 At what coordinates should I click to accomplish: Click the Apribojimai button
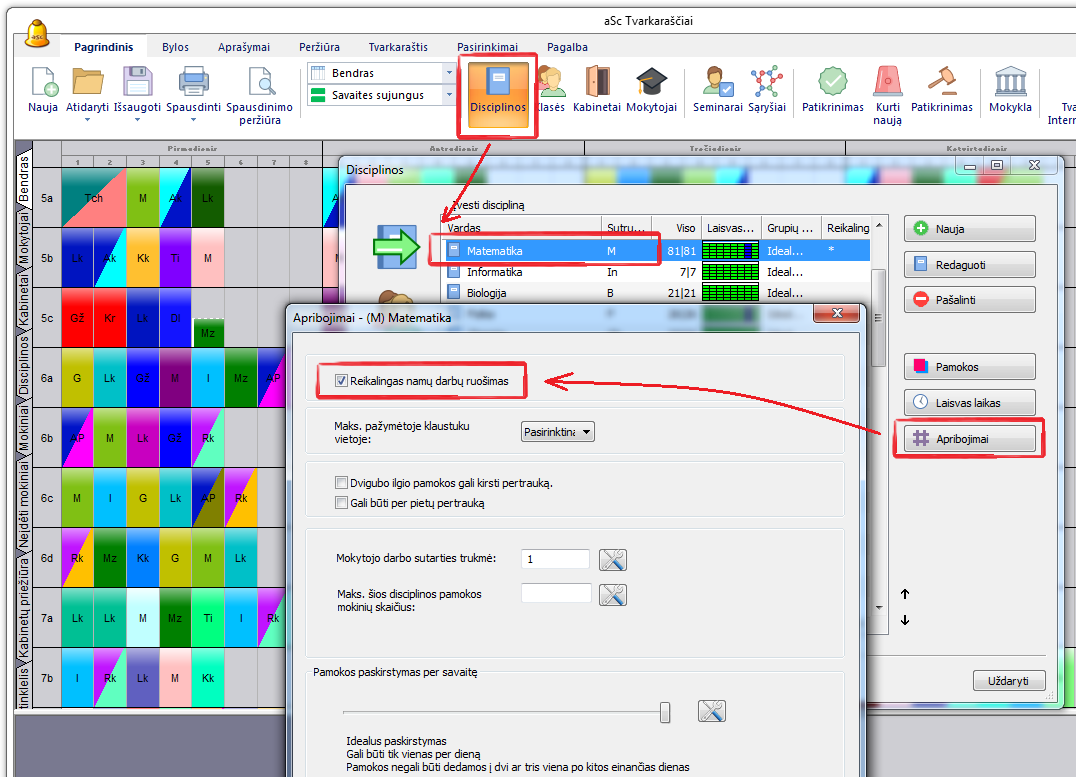click(970, 438)
